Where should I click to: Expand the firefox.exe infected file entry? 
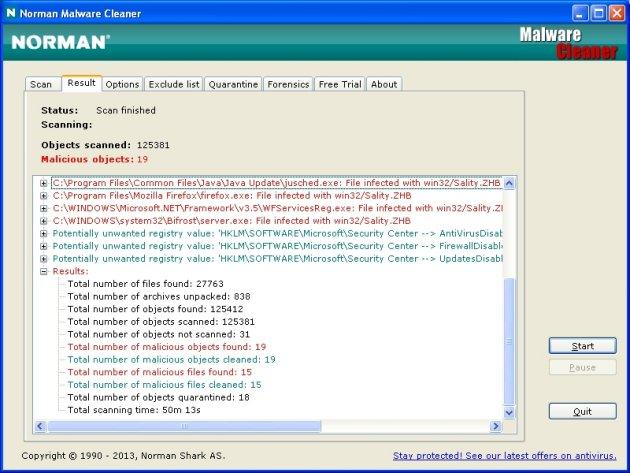coord(44,196)
